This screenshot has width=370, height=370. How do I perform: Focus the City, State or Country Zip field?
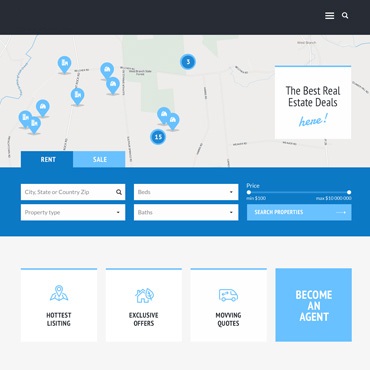click(x=73, y=192)
